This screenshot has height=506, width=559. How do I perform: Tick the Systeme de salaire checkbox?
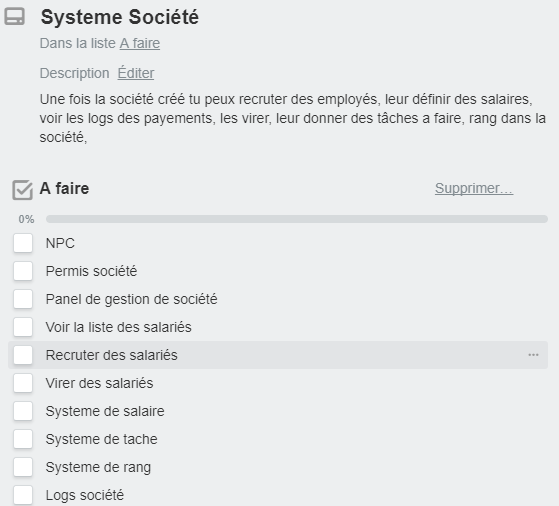tap(23, 411)
